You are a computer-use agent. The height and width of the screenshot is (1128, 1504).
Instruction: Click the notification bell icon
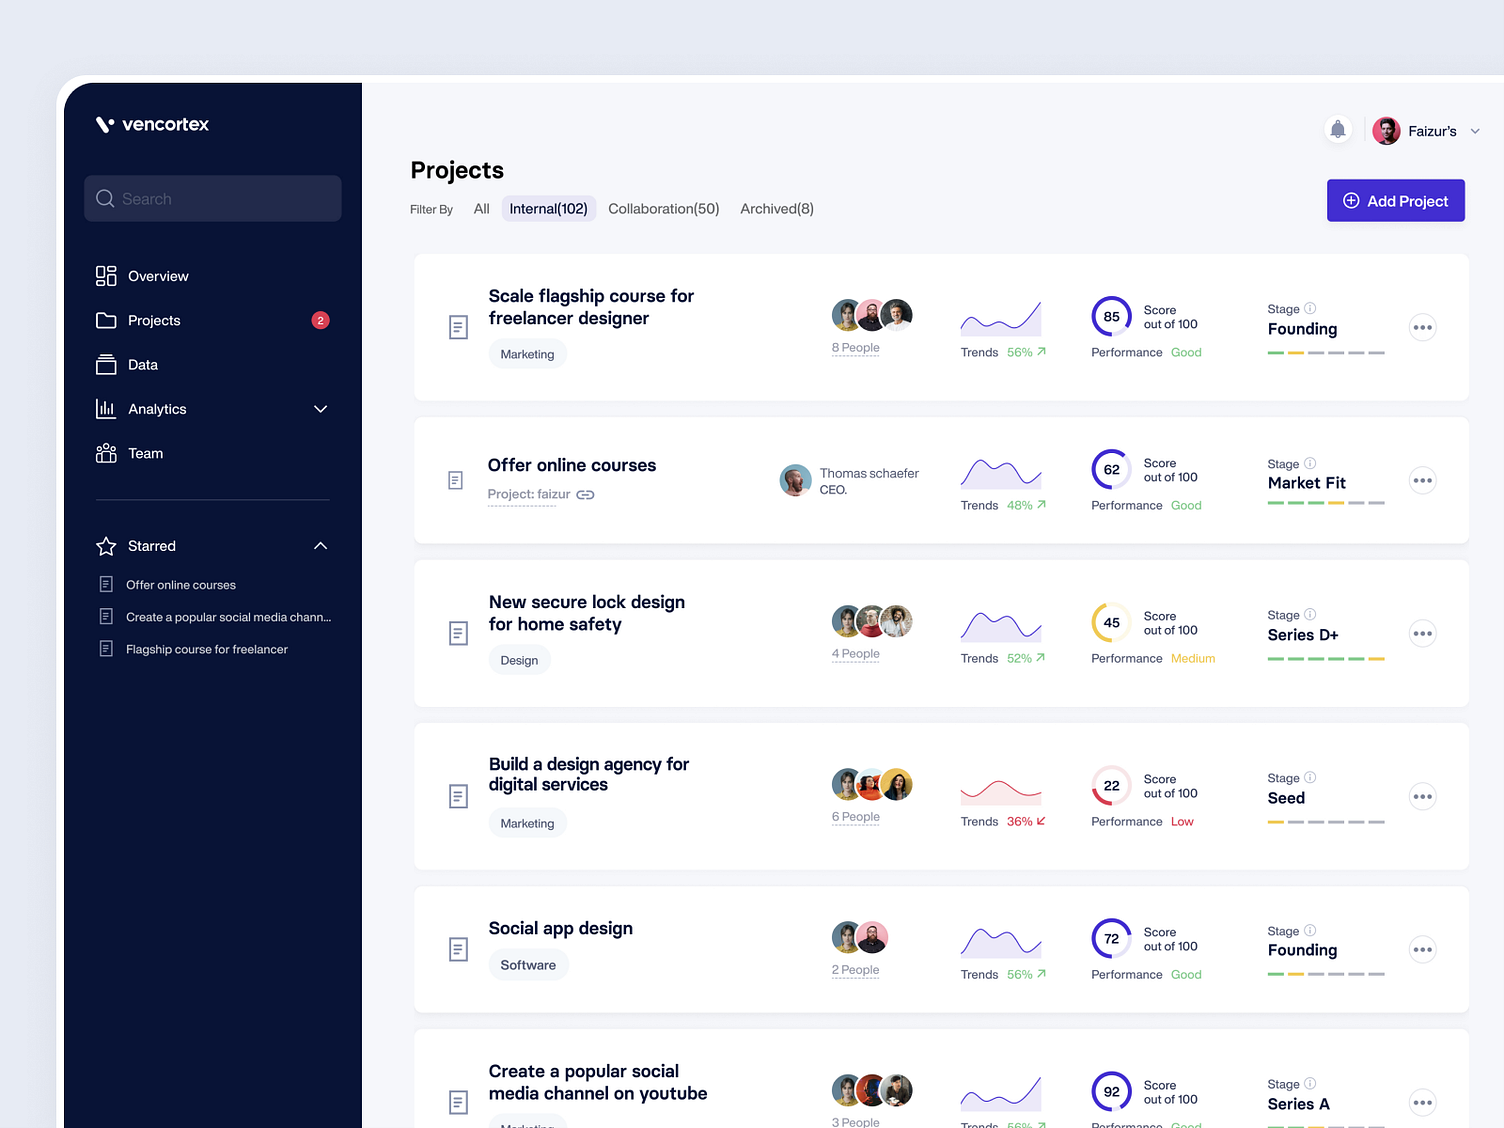(x=1338, y=130)
